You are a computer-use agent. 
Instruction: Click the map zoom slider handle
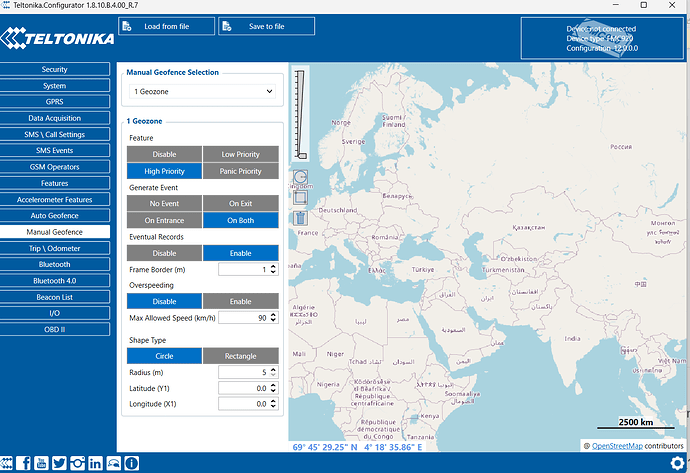tap(302, 156)
